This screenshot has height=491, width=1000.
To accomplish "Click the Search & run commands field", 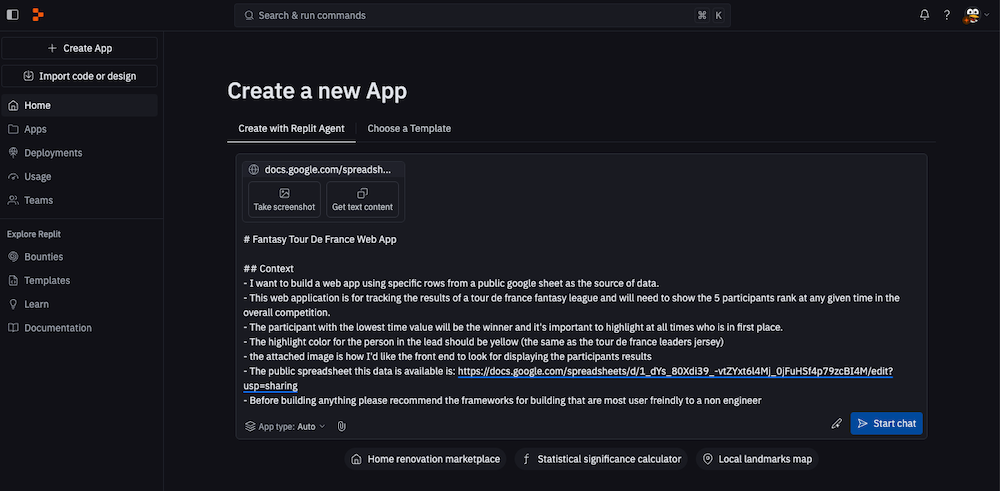I will 480,15.
